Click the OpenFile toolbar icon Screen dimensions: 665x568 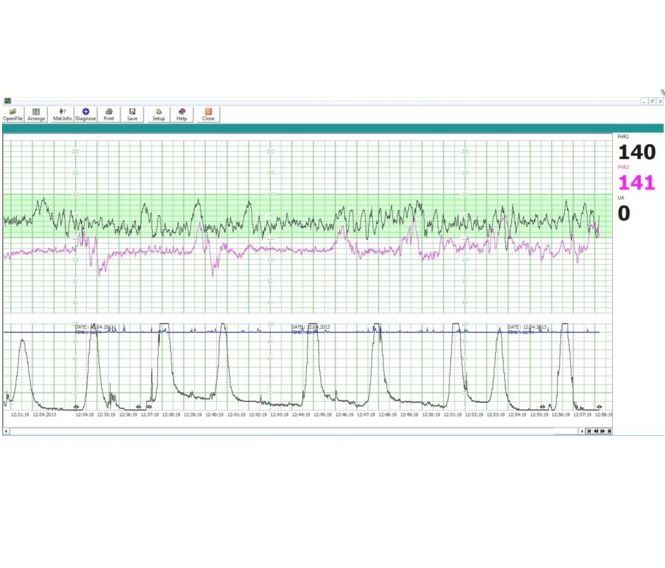13,114
